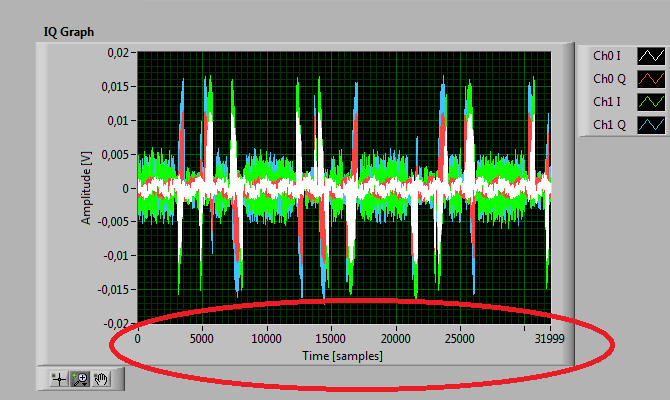Click the Ch0 Q legend label
670x400 pixels.
pos(609,79)
